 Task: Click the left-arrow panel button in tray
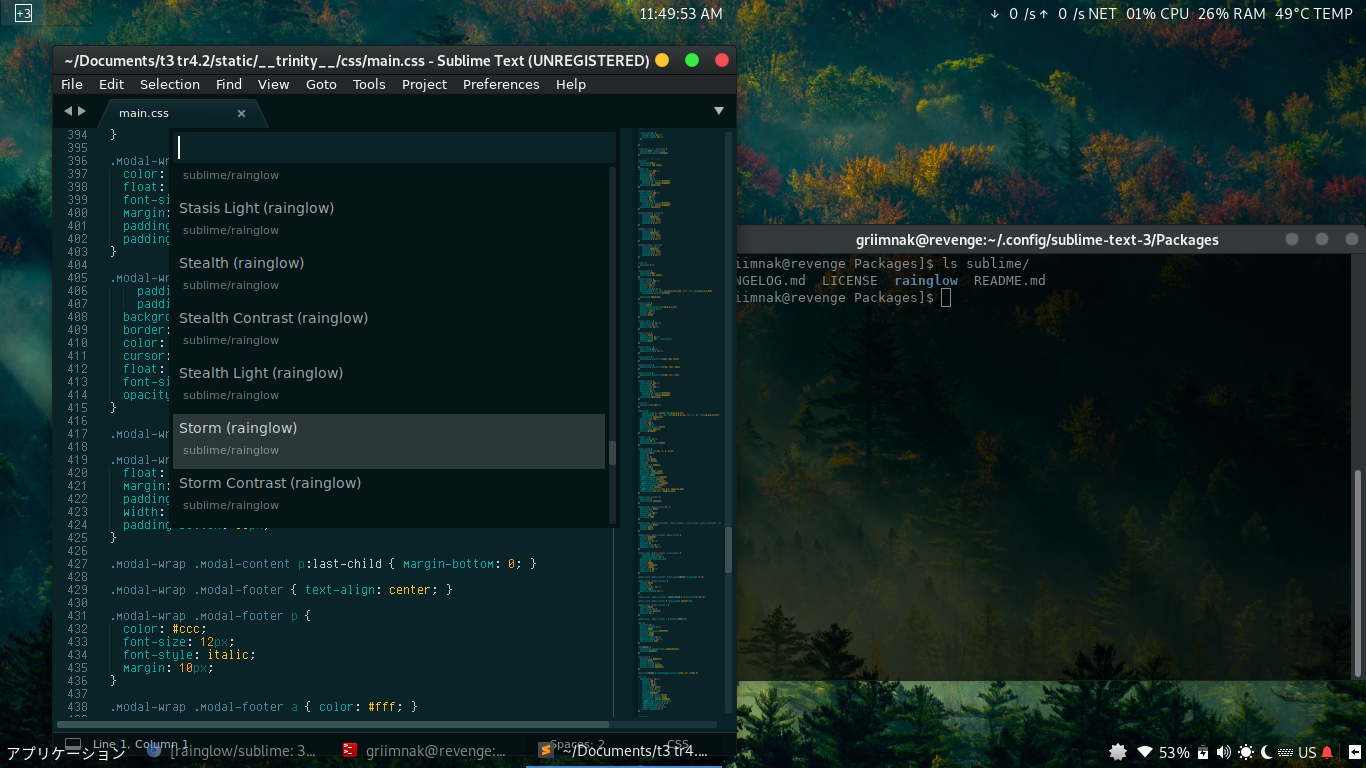point(1354,752)
